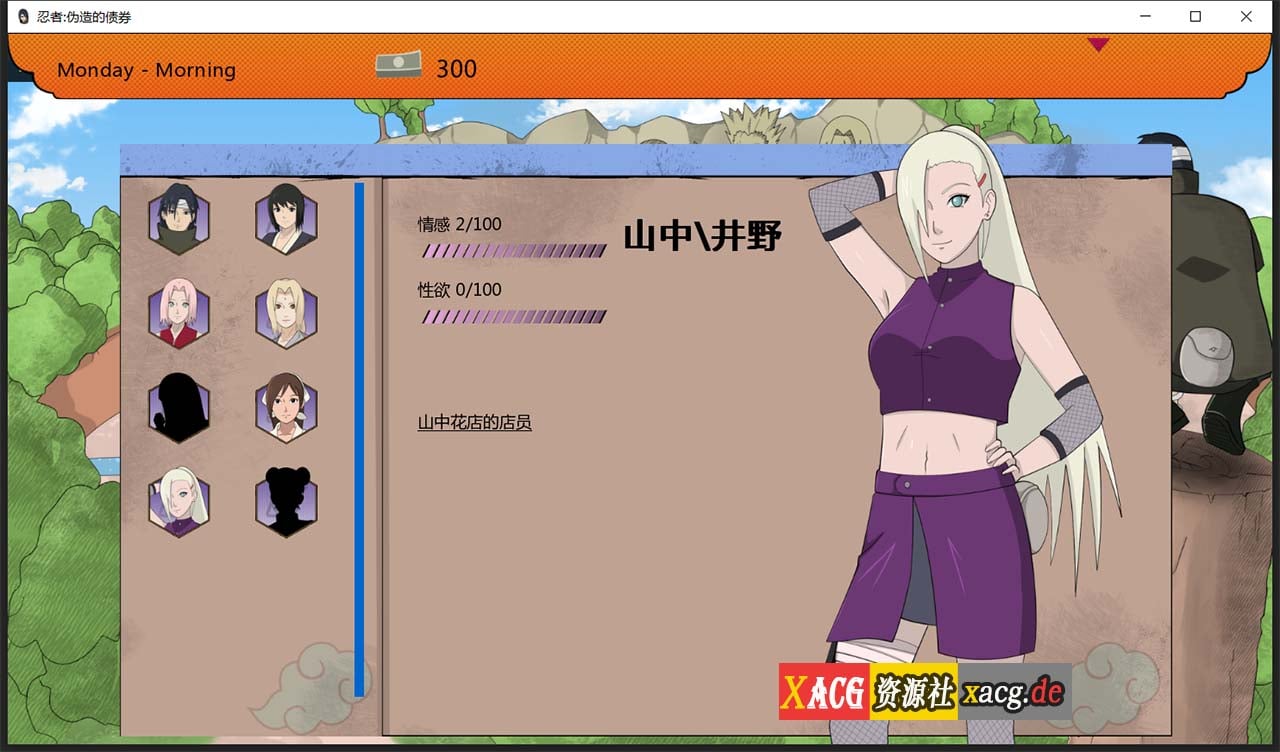Select Tsunade's portrait icon
Viewport: 1280px width, 752px height.
pos(286,316)
